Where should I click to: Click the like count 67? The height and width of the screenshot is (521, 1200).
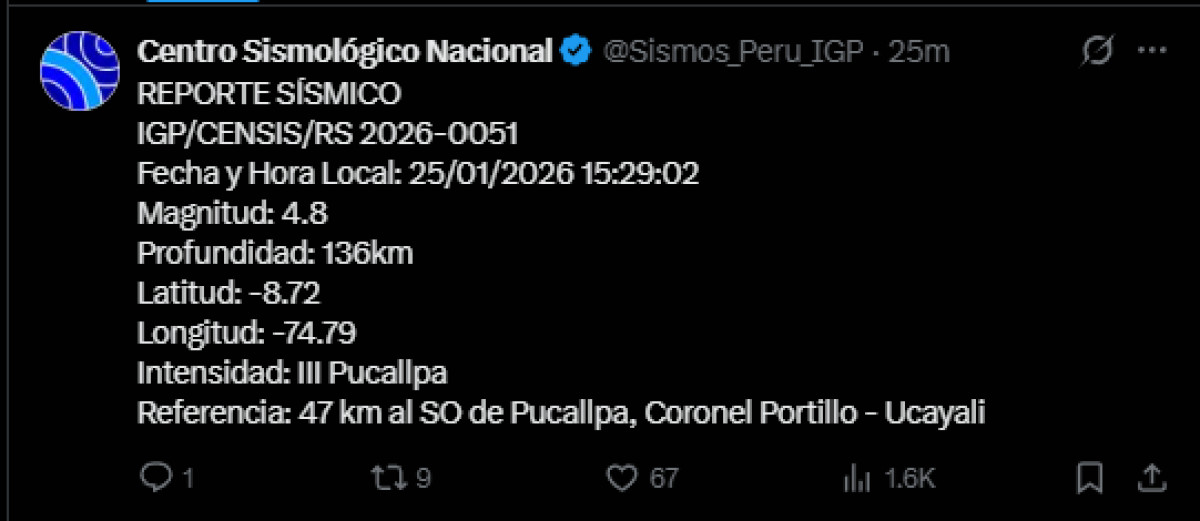[664, 479]
